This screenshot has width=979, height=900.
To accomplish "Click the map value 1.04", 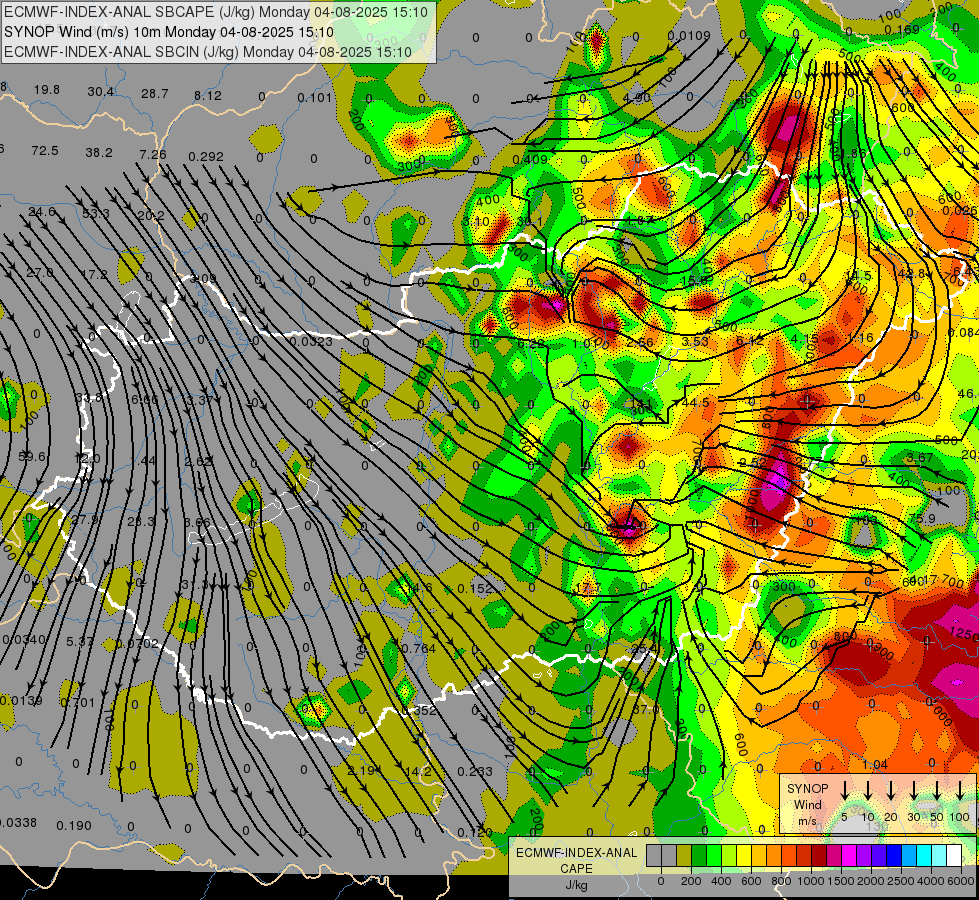I will [875, 764].
